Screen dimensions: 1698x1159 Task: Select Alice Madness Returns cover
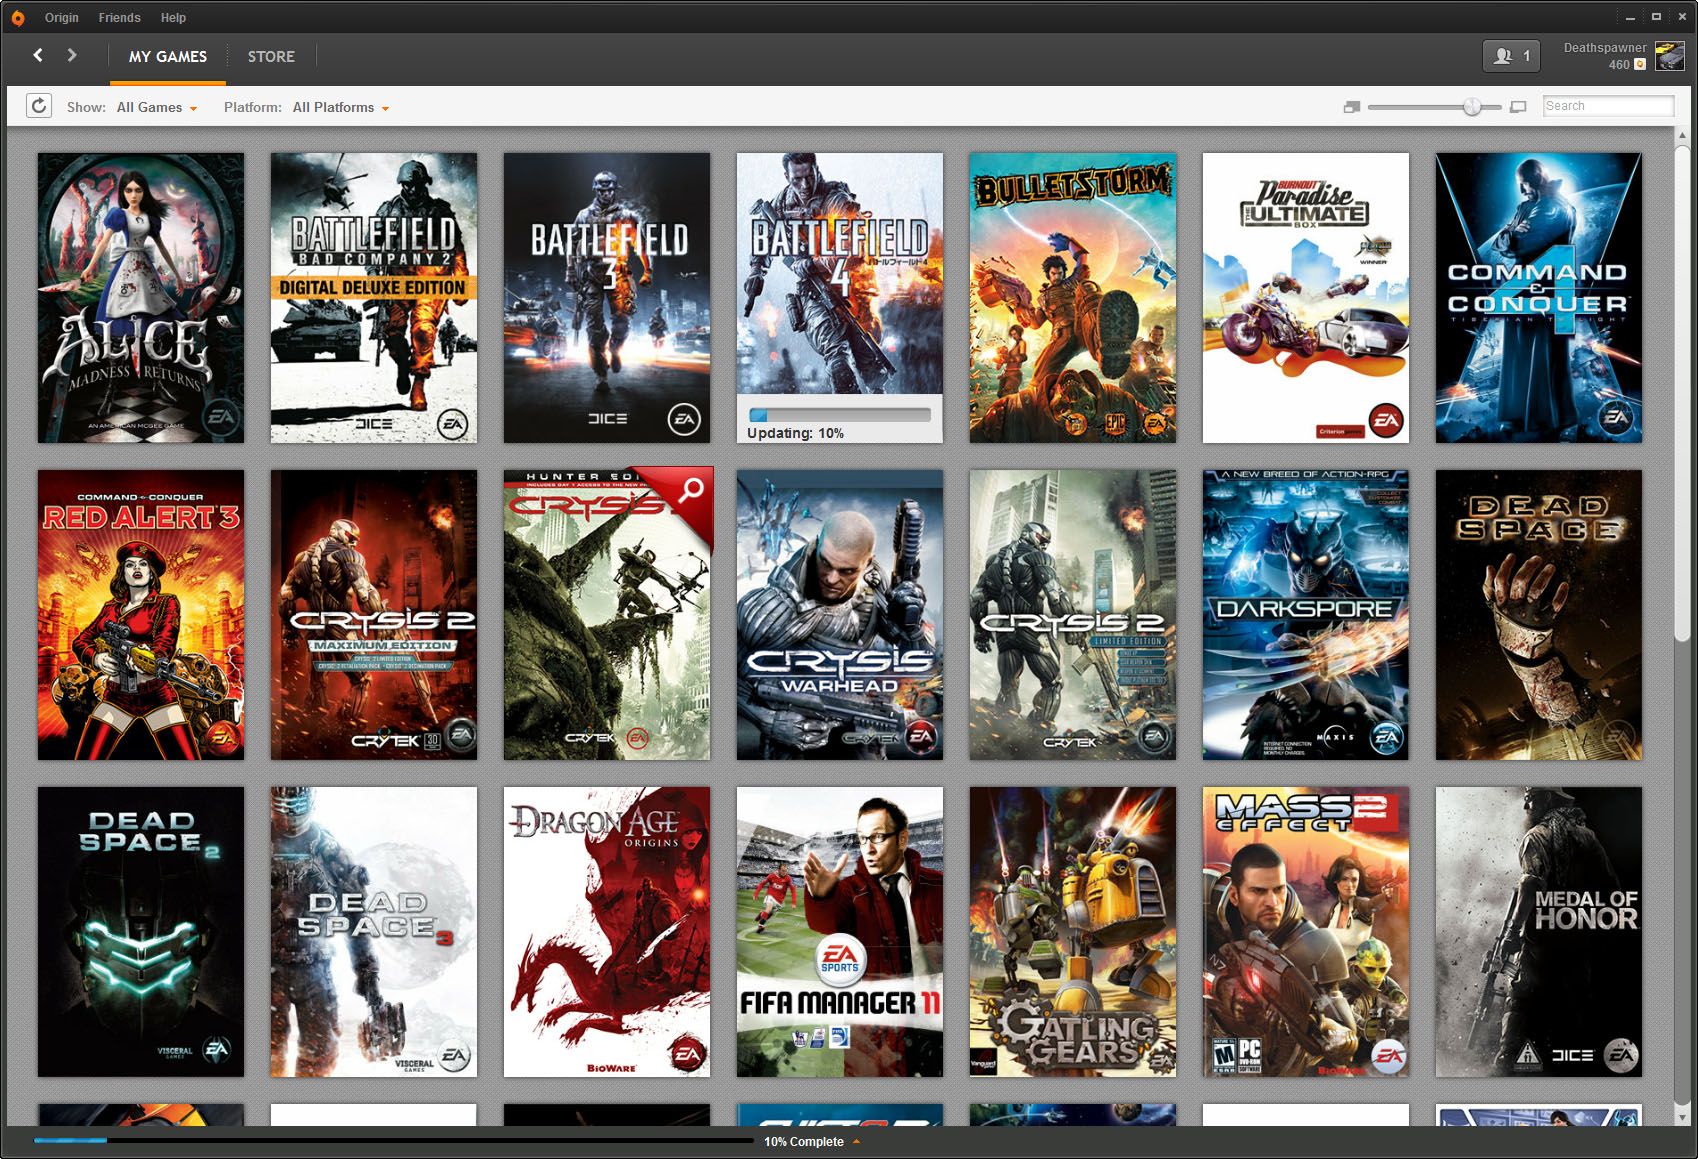tap(141, 298)
